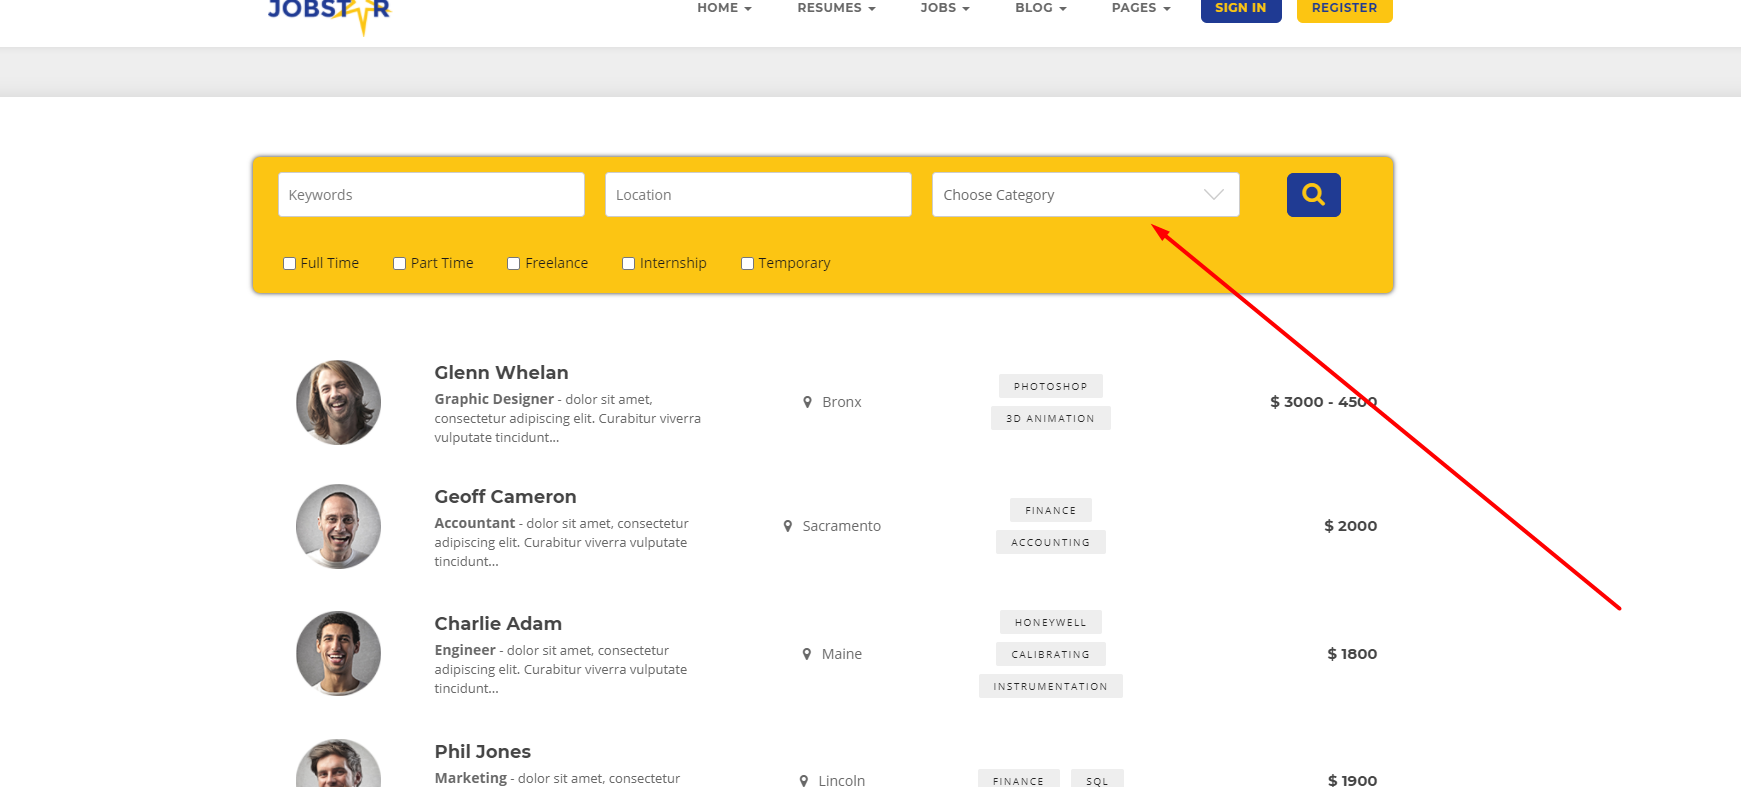View Geoff Cameron's avatar image
The image size is (1741, 787).
coord(338,526)
